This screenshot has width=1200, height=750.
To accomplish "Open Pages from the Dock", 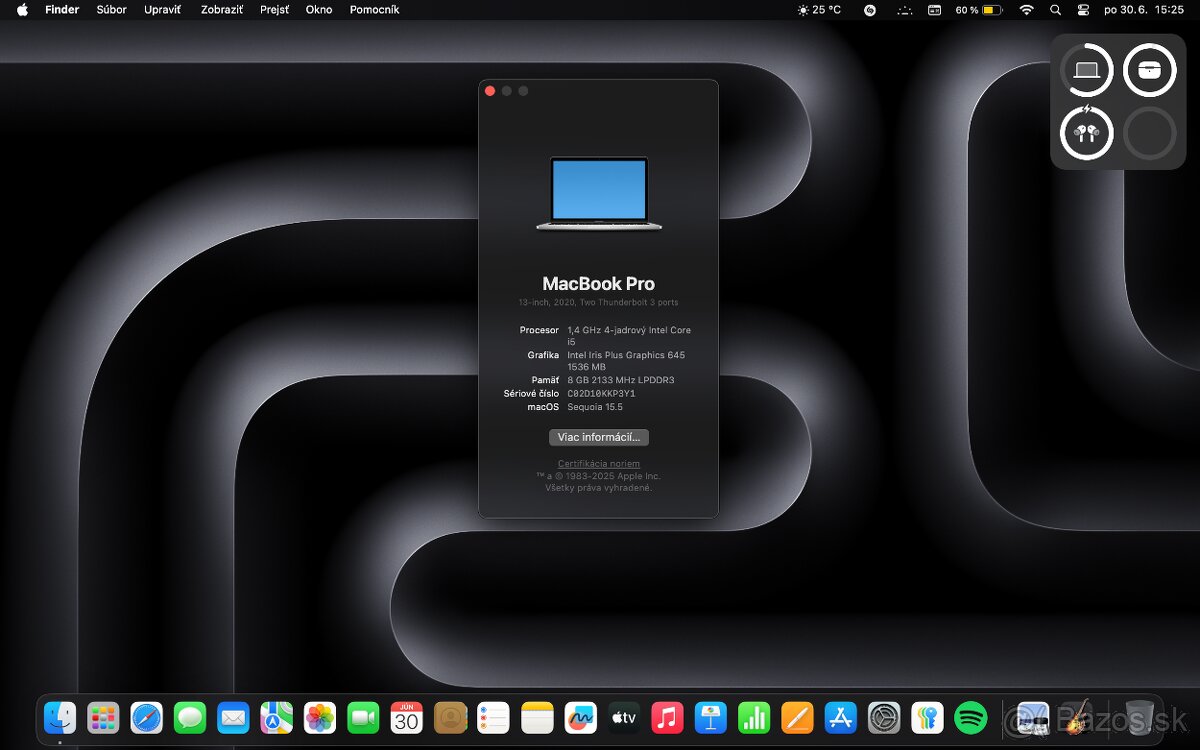I will (797, 717).
